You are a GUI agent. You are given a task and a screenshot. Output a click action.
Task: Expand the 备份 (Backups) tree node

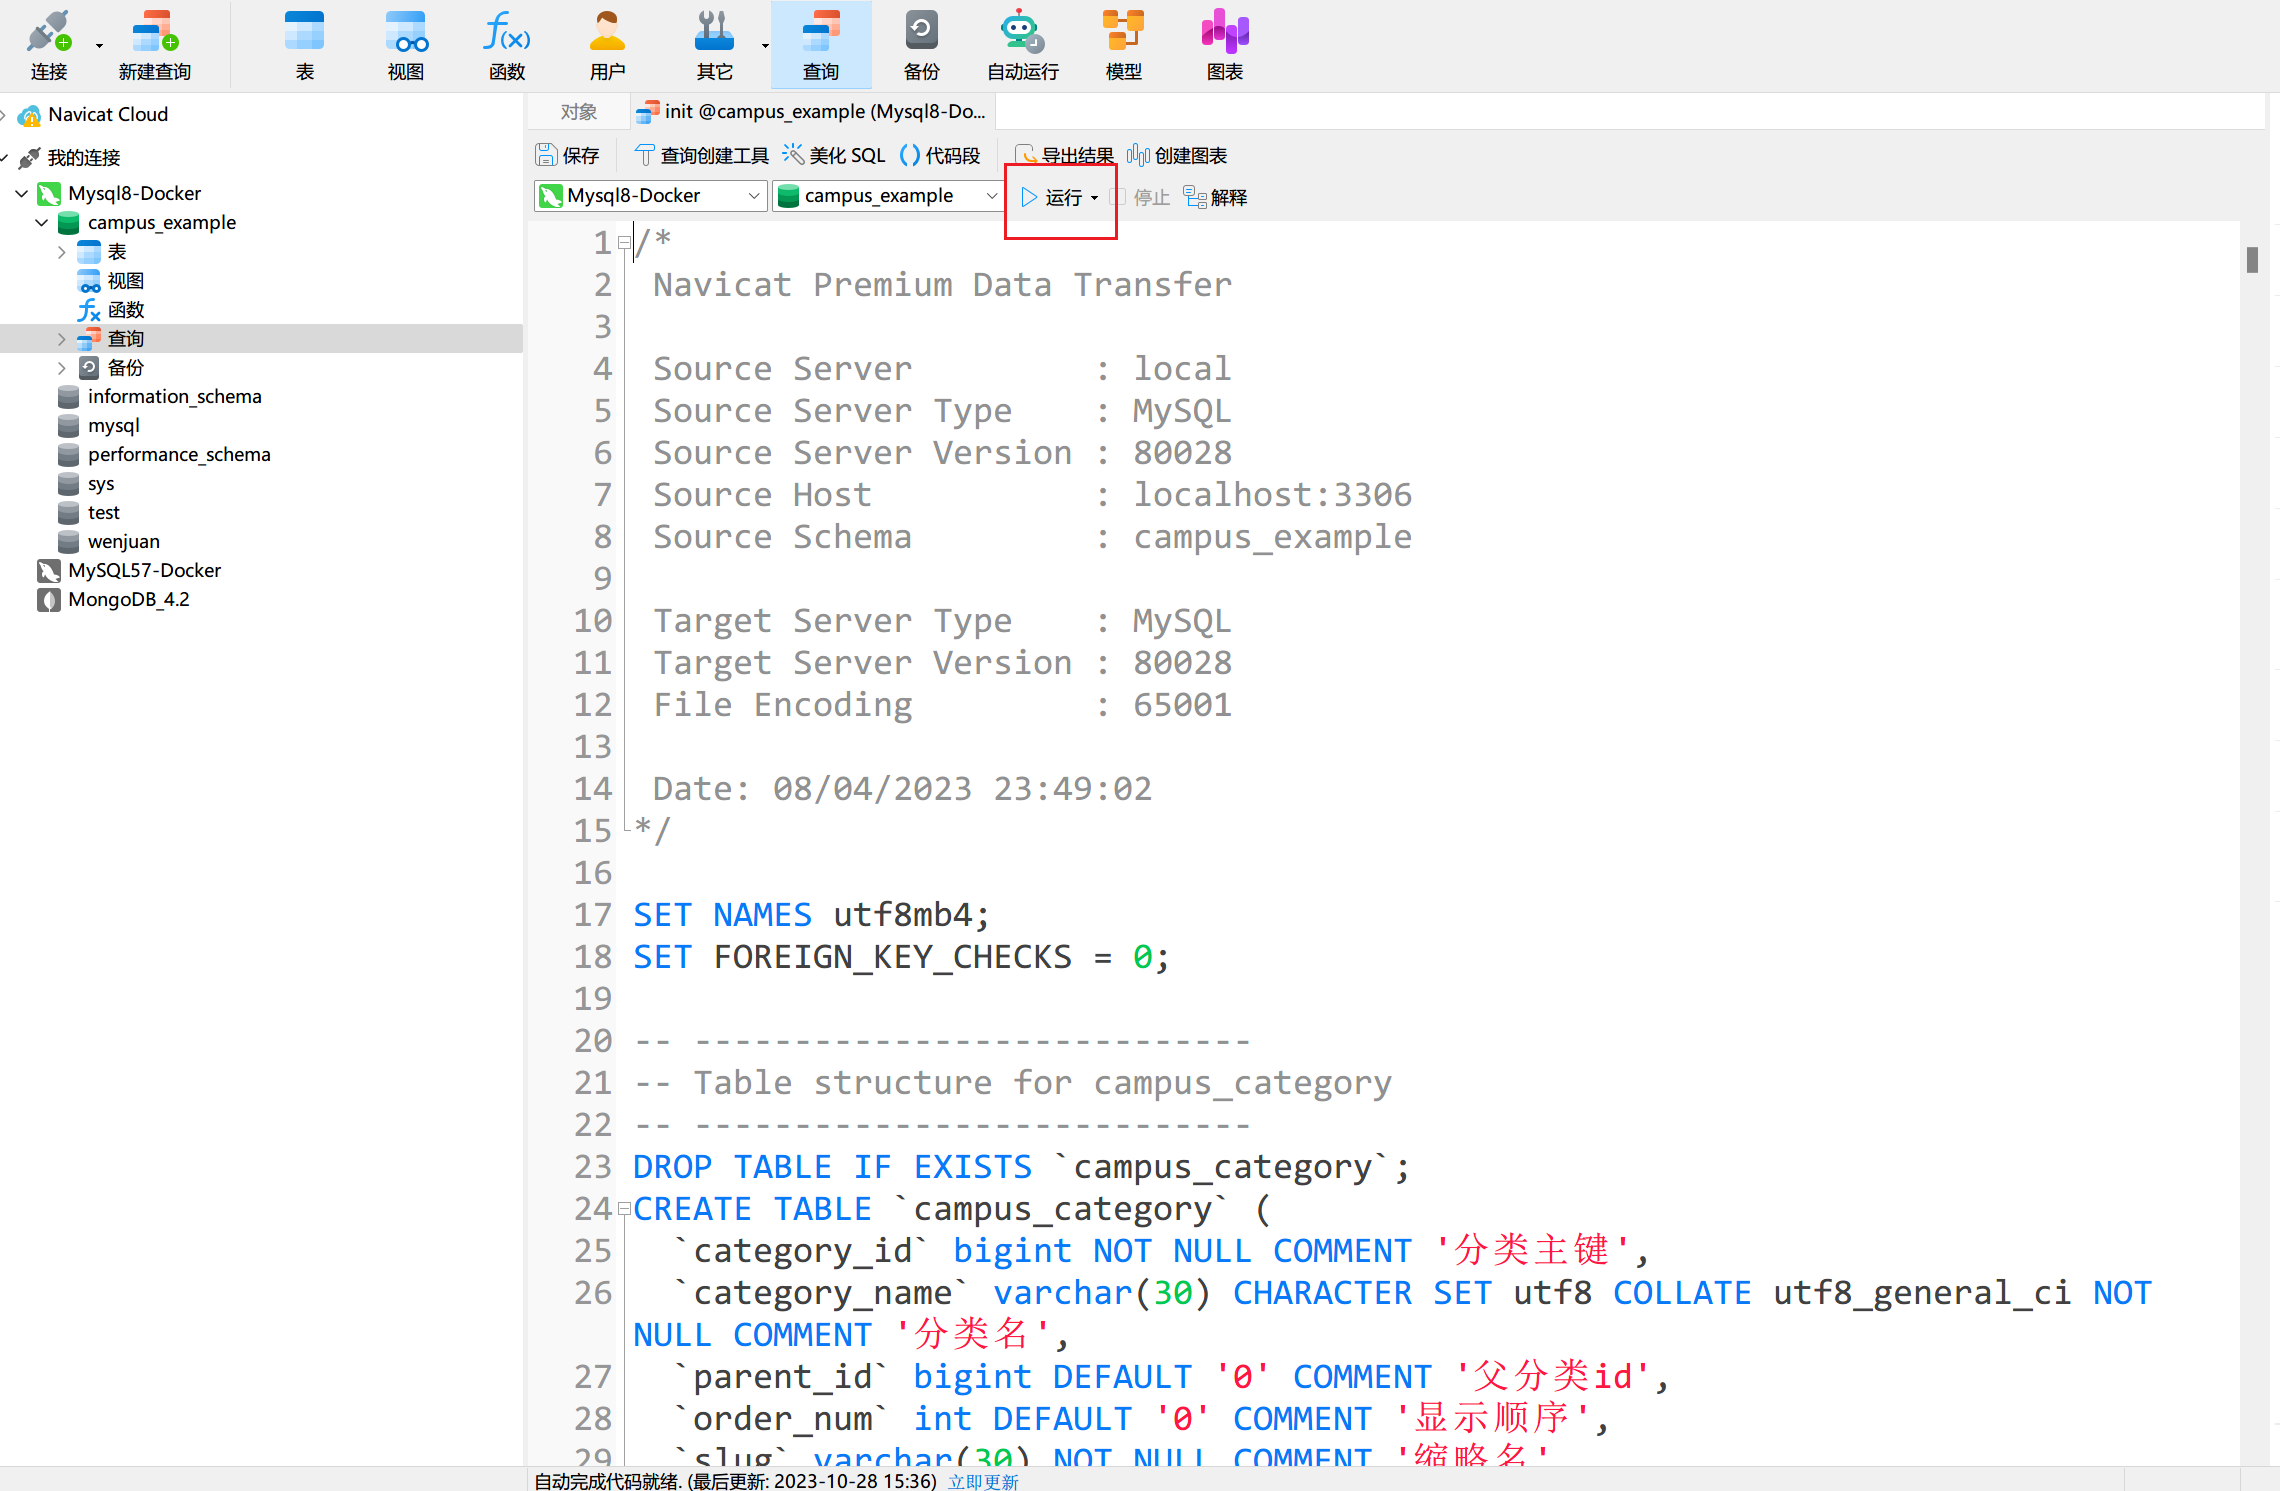[62, 368]
